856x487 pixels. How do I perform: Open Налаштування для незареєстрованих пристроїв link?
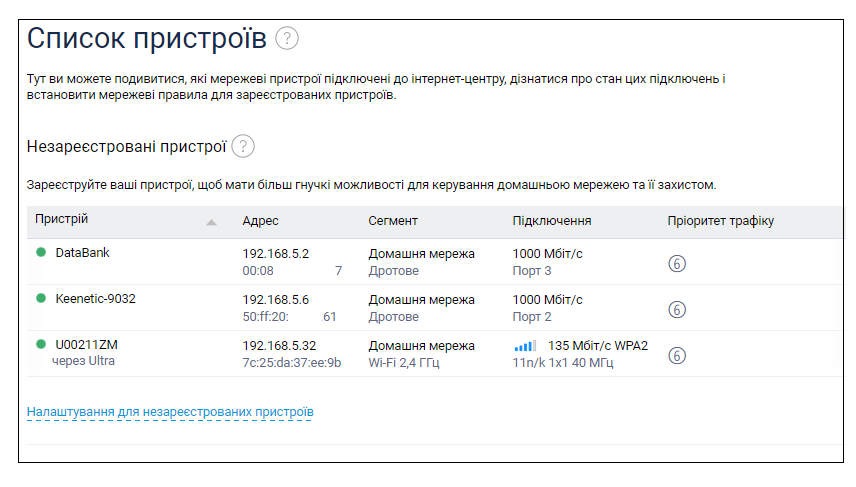[169, 411]
